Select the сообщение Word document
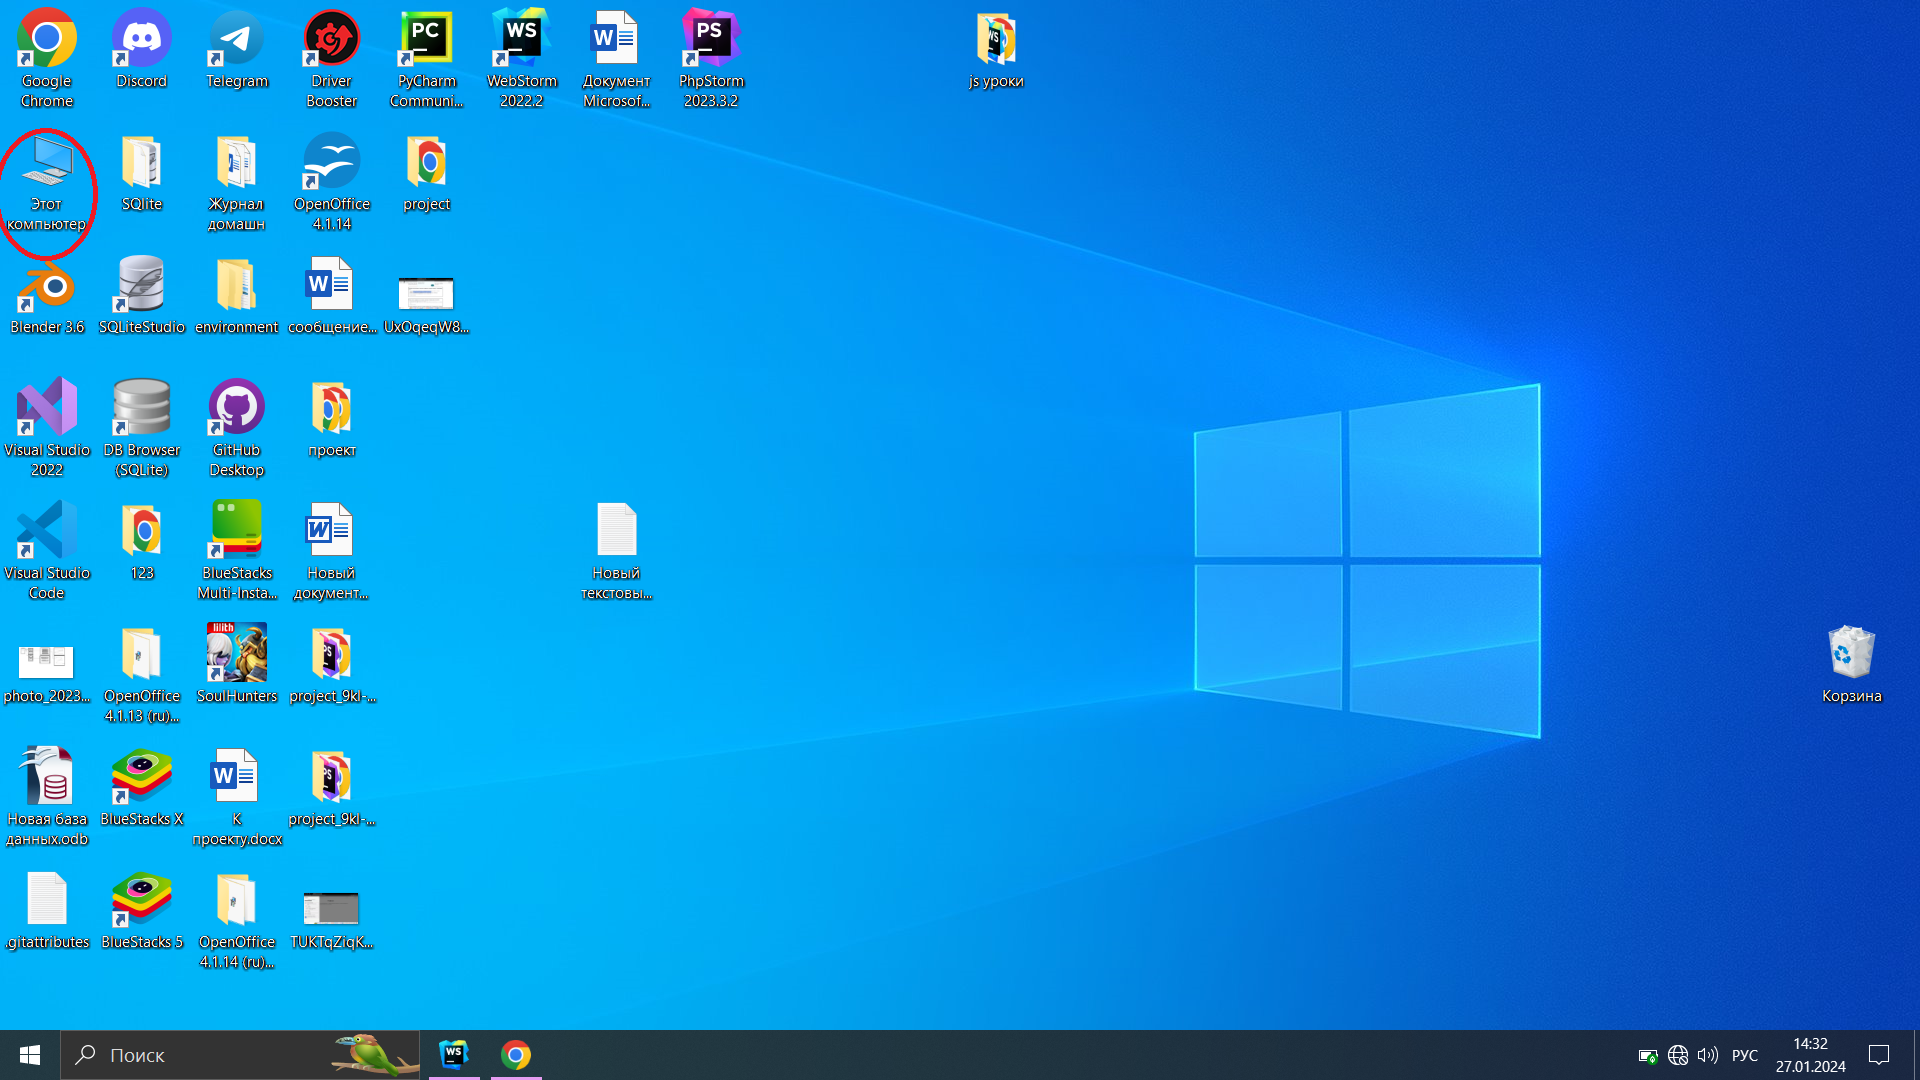The width and height of the screenshot is (1920, 1080). 332,296
